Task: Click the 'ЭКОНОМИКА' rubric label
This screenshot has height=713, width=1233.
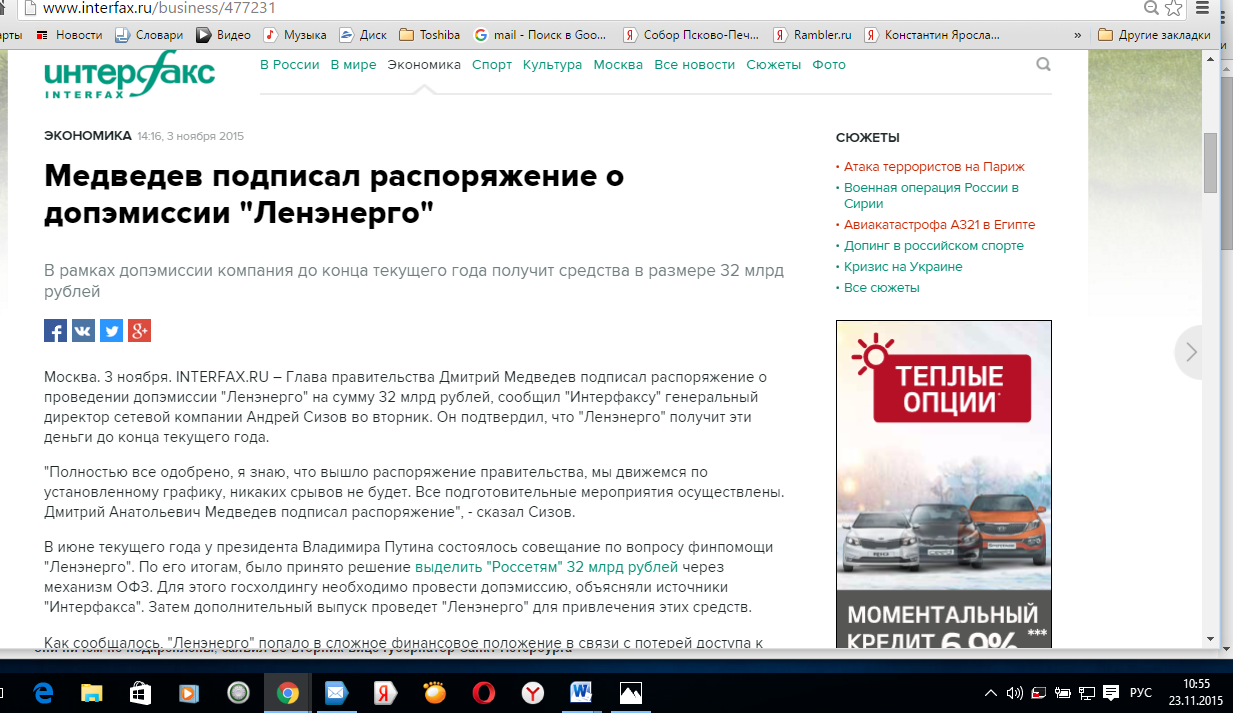Action: tap(88, 136)
